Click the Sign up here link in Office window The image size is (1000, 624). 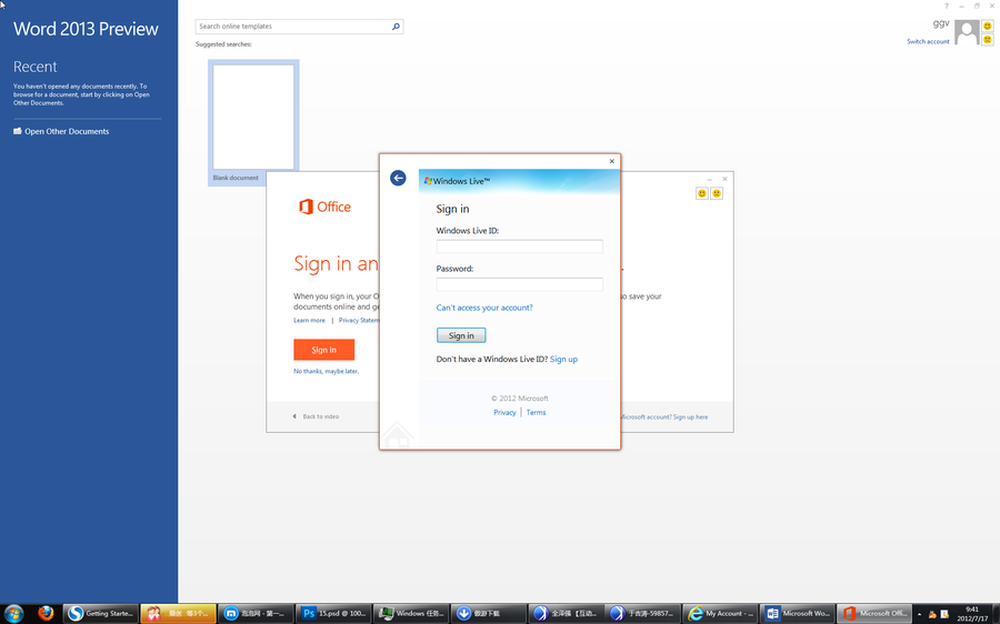tap(690, 417)
